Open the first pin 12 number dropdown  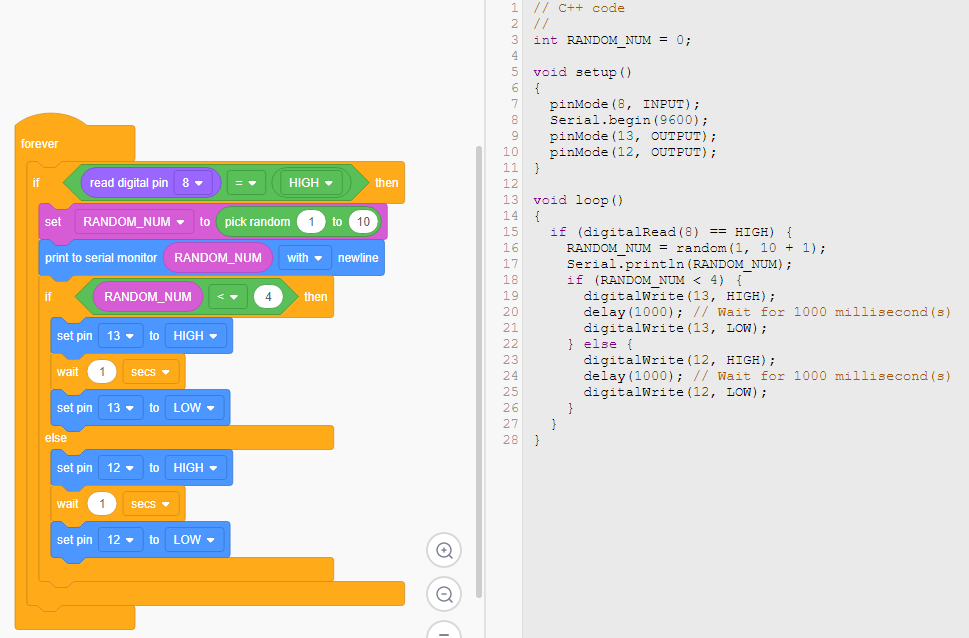pos(120,468)
